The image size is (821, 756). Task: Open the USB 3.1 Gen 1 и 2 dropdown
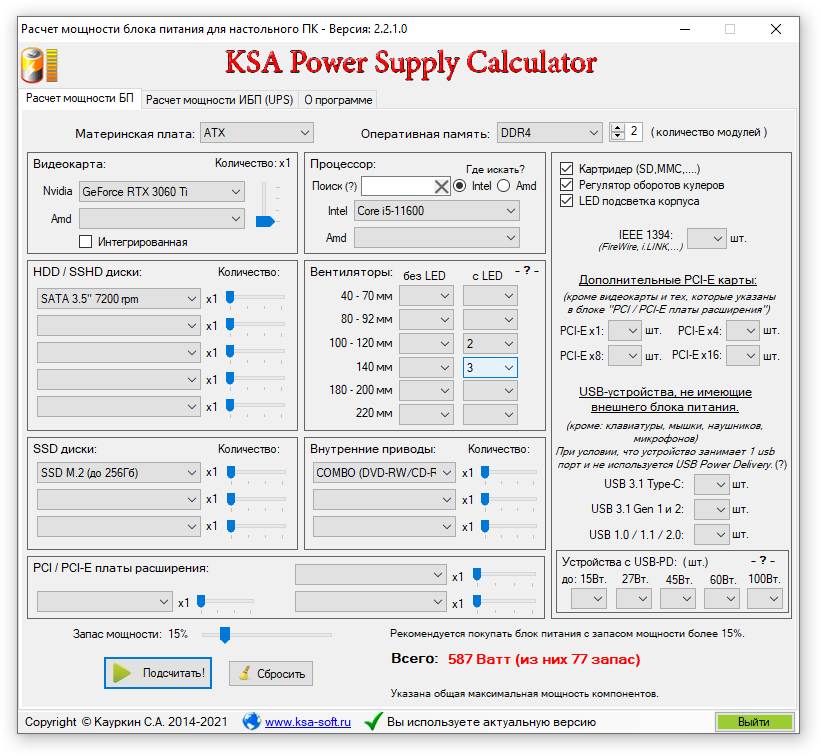point(712,509)
